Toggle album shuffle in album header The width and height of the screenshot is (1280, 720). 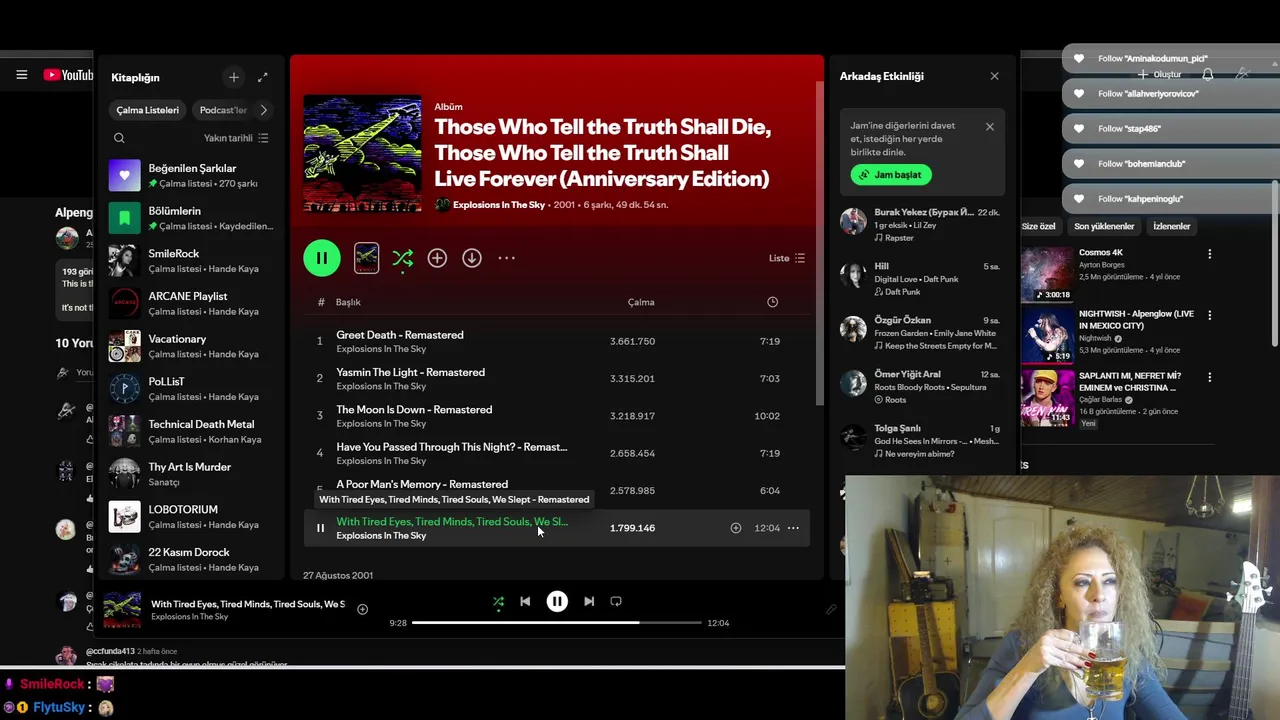point(403,258)
